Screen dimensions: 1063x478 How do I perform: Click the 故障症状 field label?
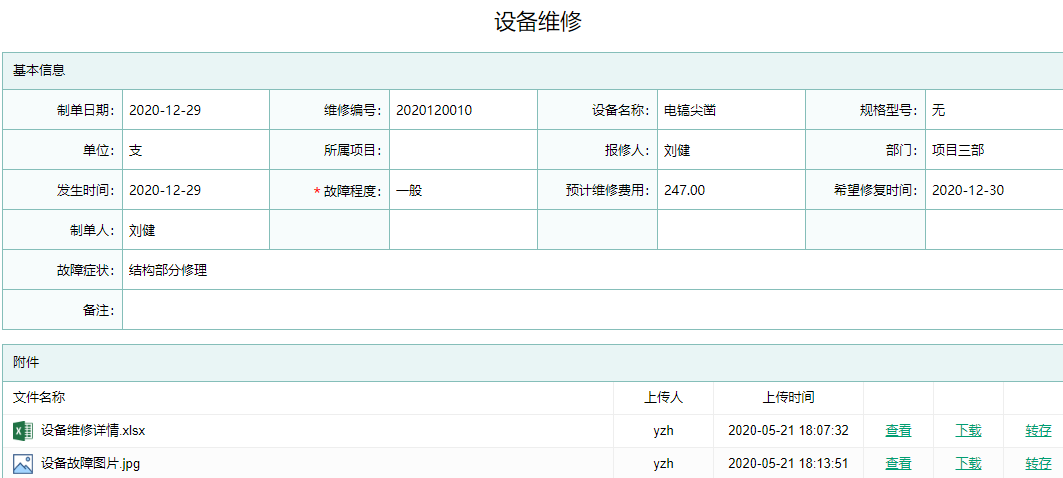85,271
